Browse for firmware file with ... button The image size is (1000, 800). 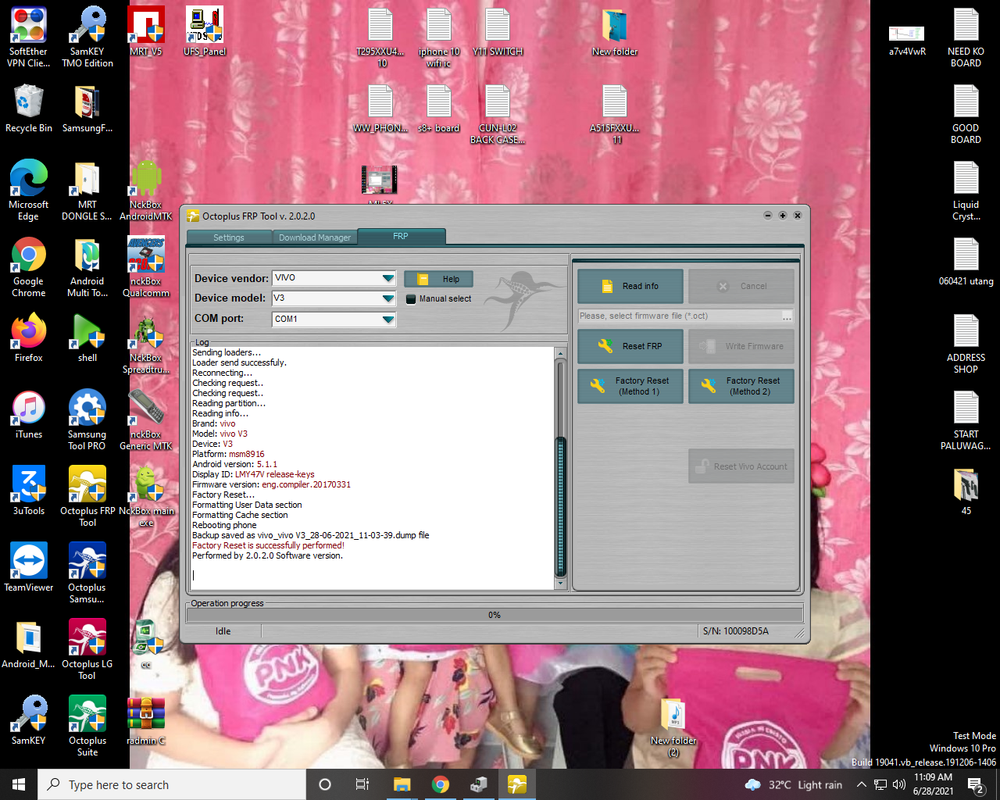coord(787,316)
